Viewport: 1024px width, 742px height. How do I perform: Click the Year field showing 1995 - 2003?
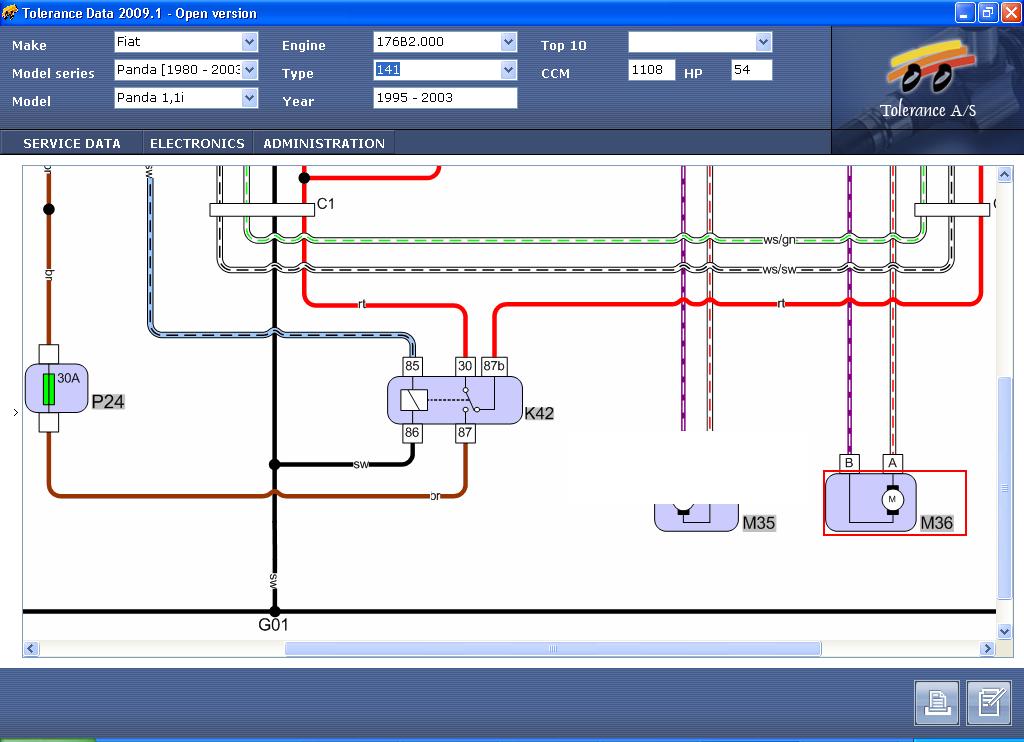[445, 98]
